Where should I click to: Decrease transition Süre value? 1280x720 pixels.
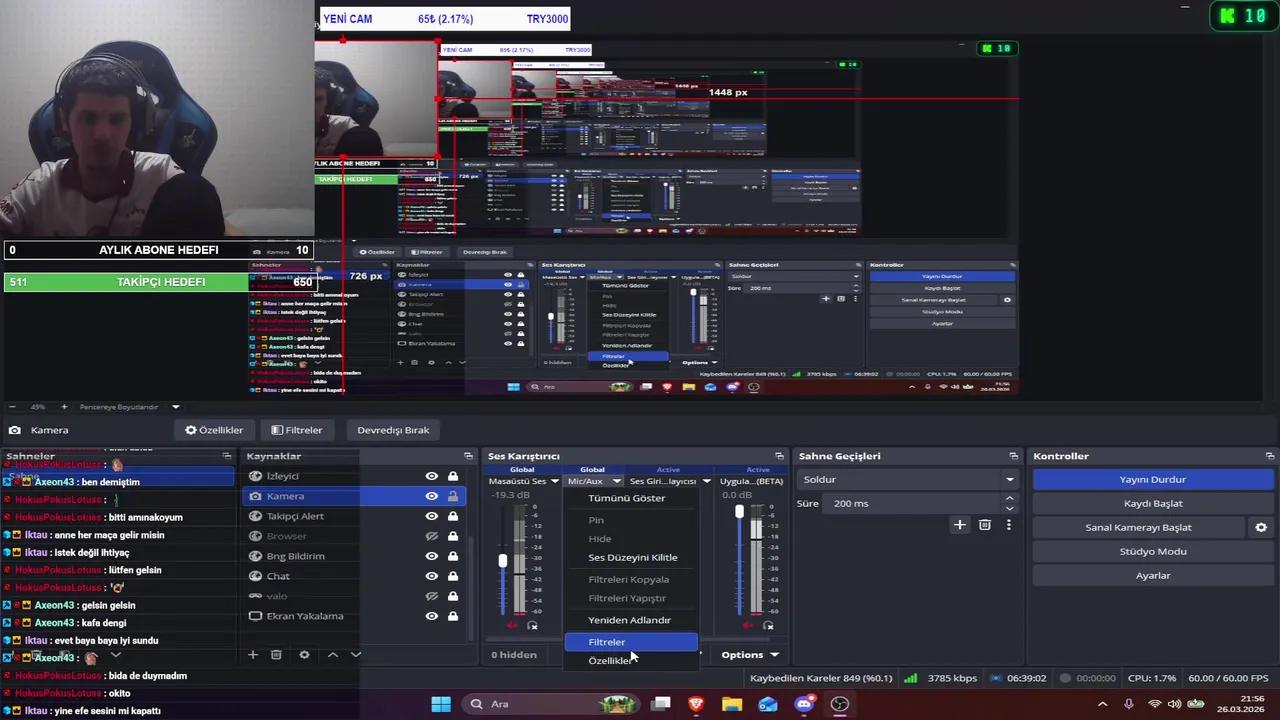[1009, 508]
